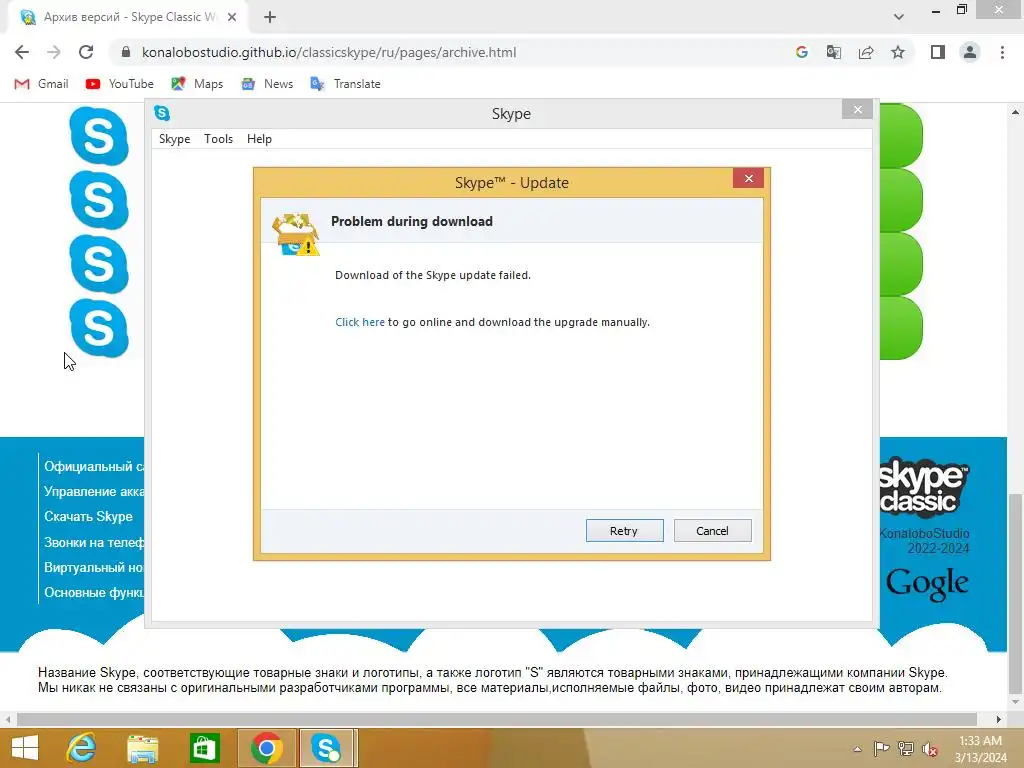Open Internet Explorer from the taskbar

(x=82, y=748)
